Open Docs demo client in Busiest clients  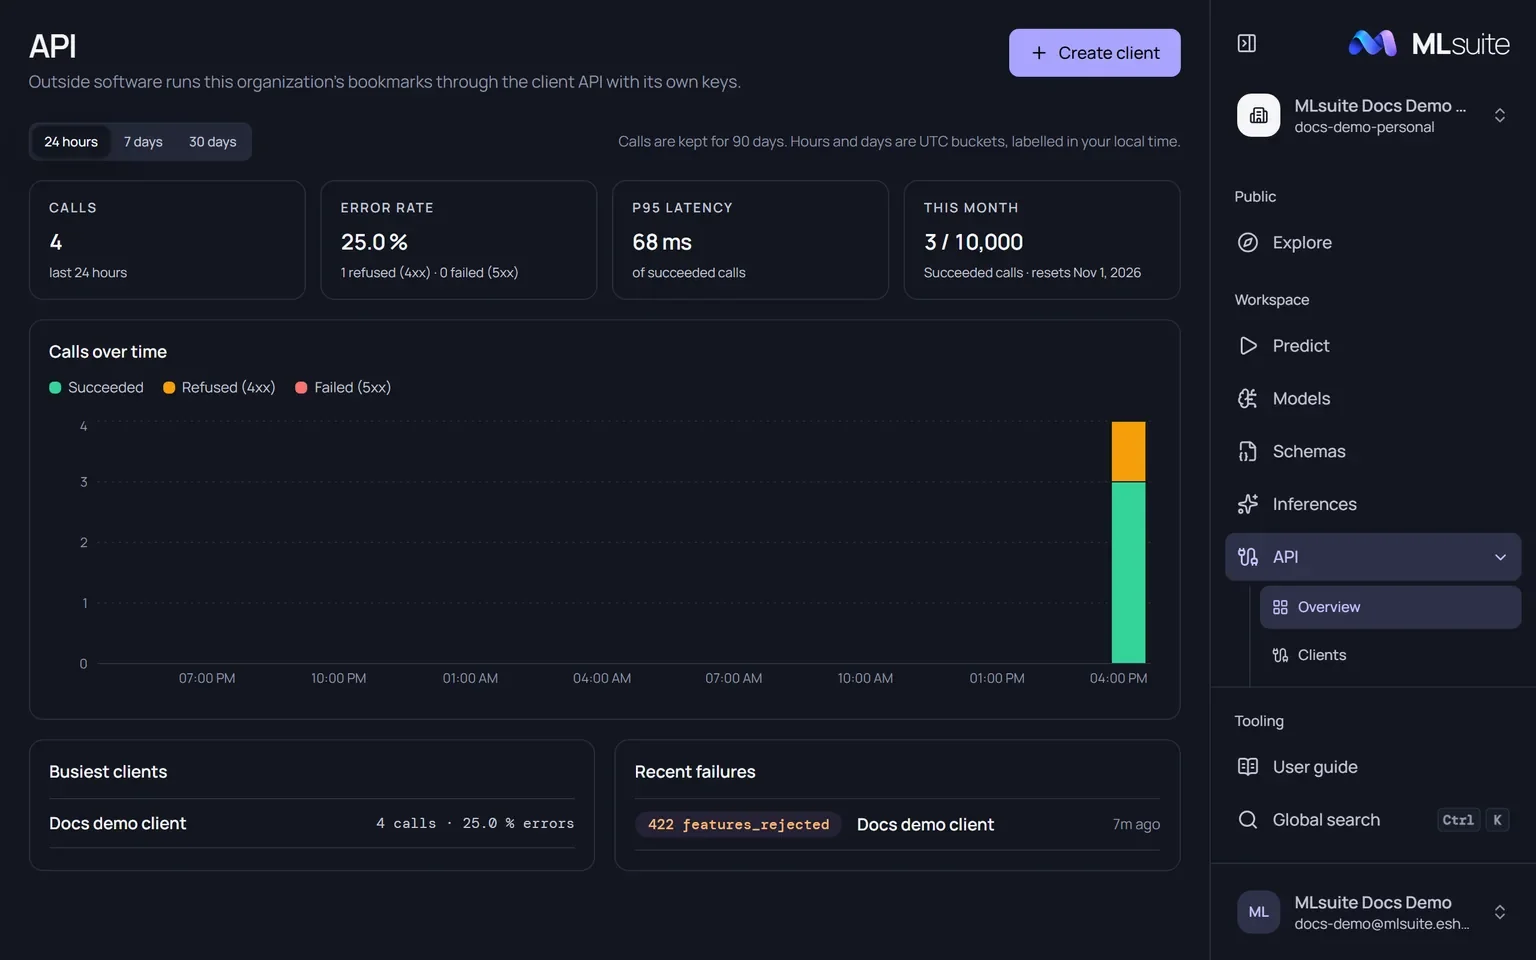(x=117, y=823)
